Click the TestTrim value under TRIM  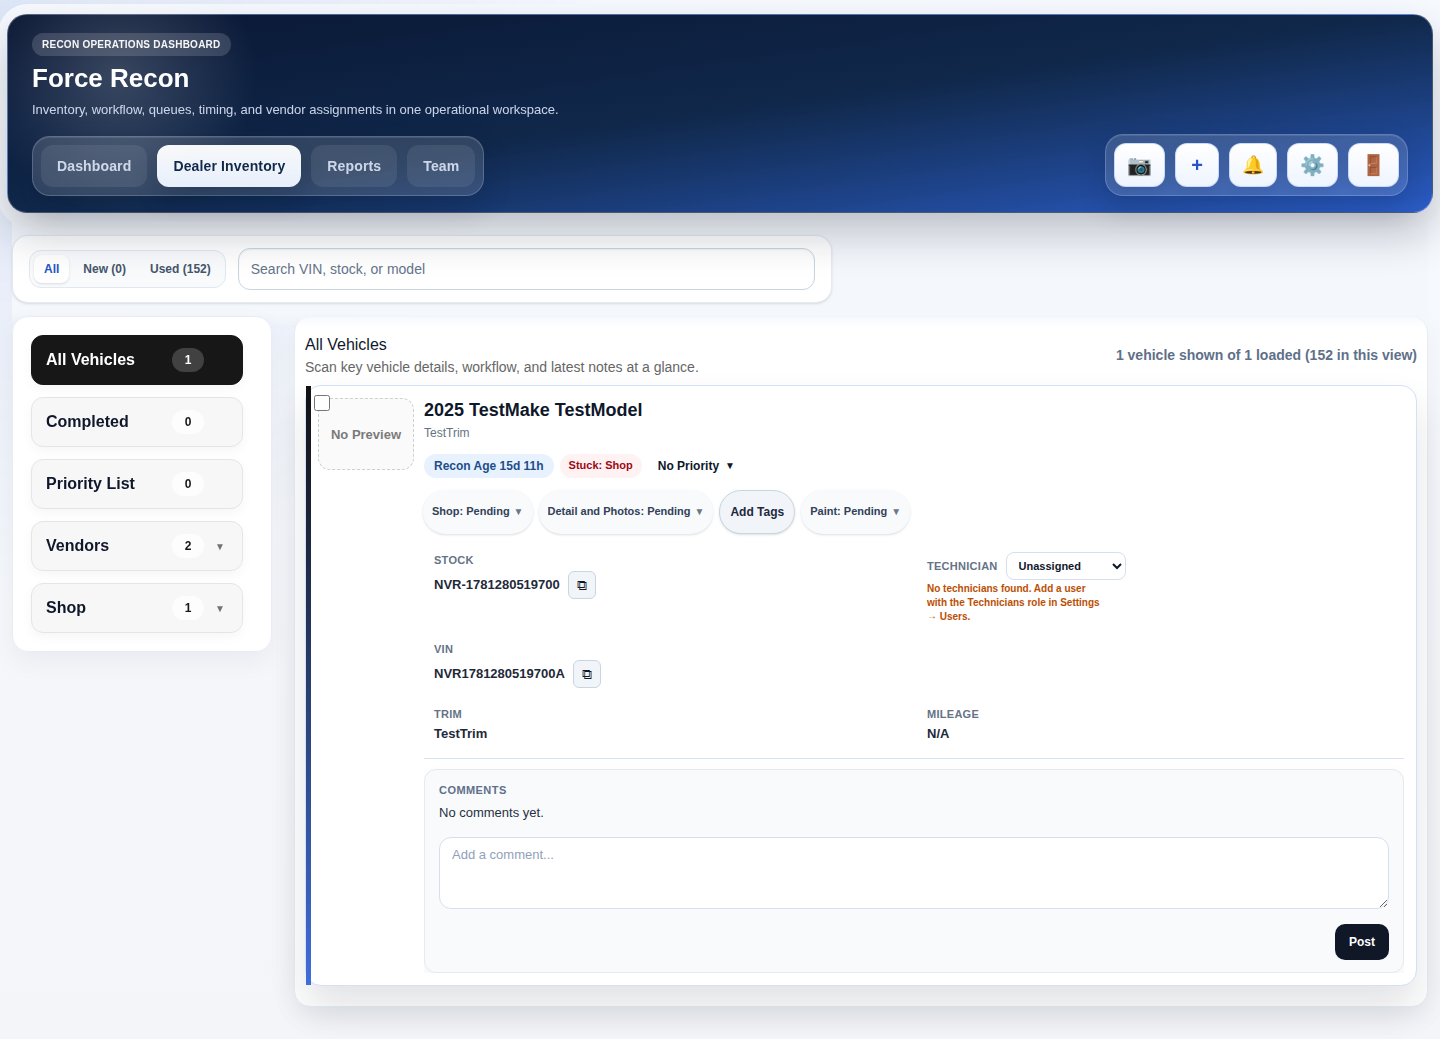click(x=460, y=734)
